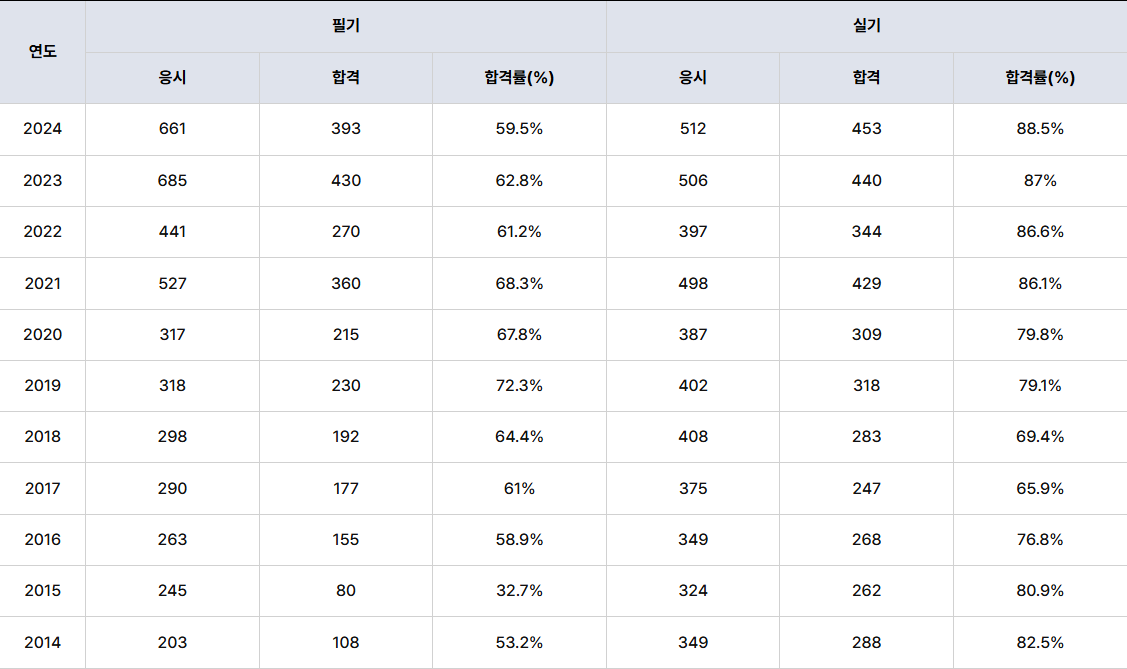Click 필기 응시 column header
This screenshot has width=1127, height=669.
coord(172,78)
